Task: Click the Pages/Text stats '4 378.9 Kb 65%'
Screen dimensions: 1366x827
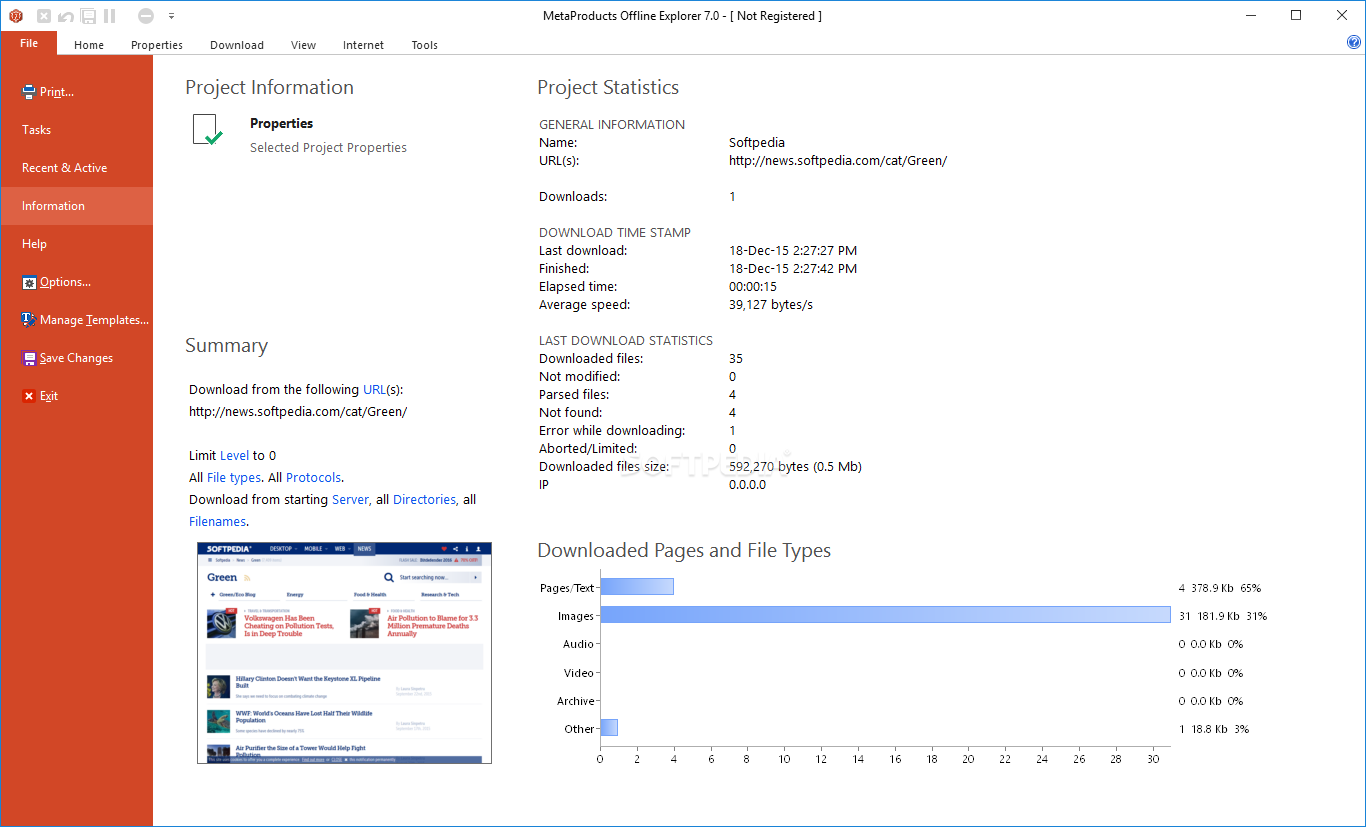Action: [x=1220, y=588]
